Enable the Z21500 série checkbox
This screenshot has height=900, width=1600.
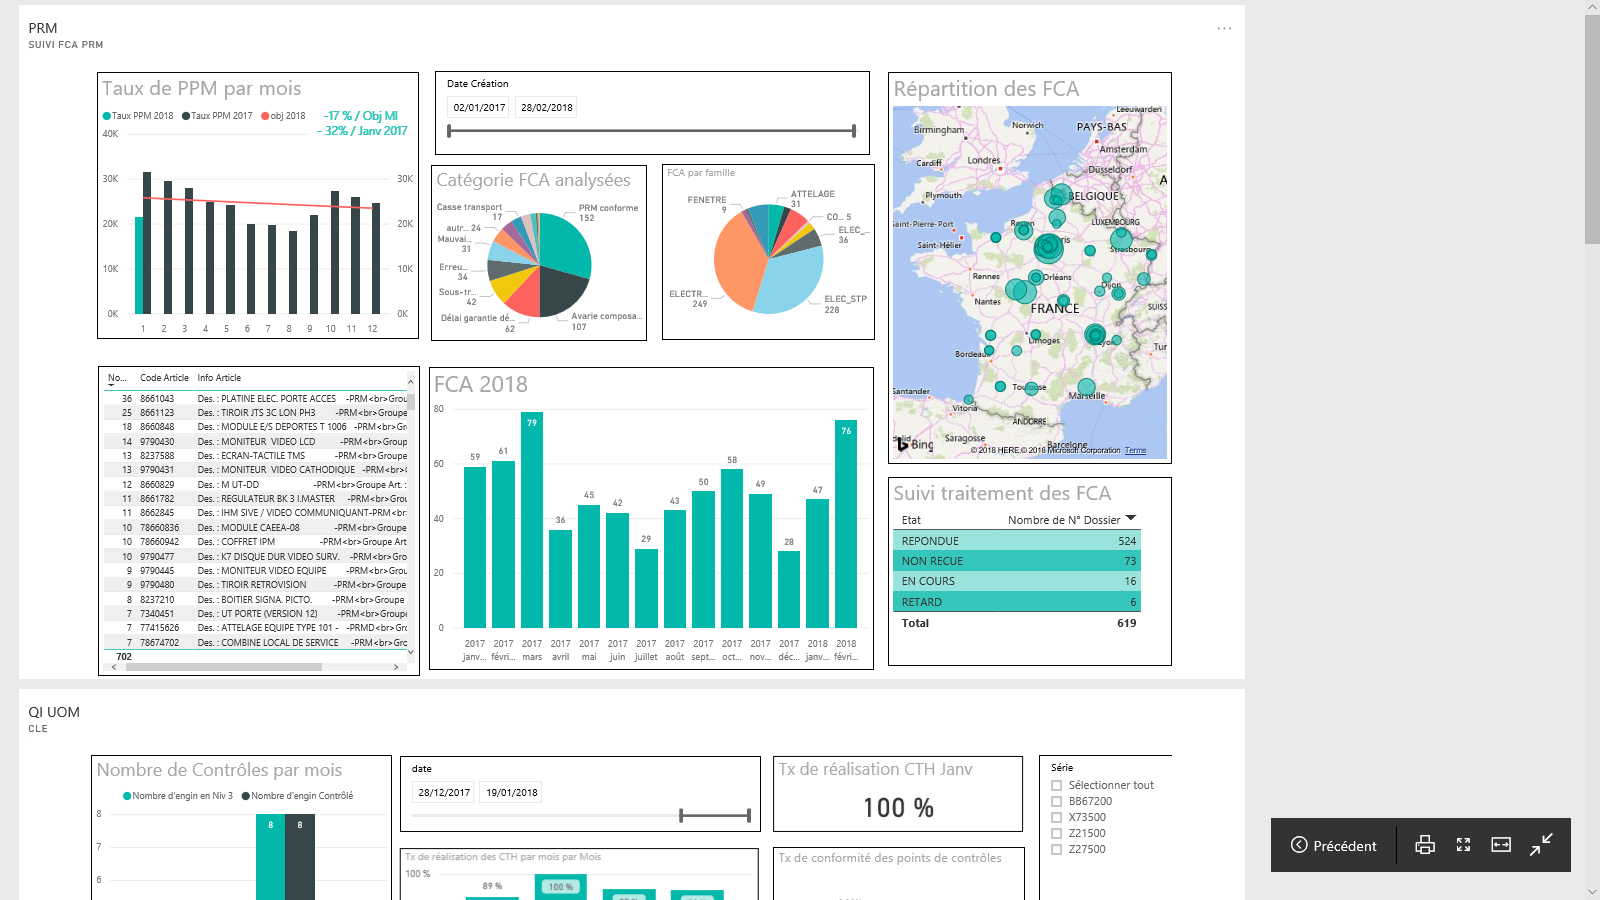click(1056, 834)
